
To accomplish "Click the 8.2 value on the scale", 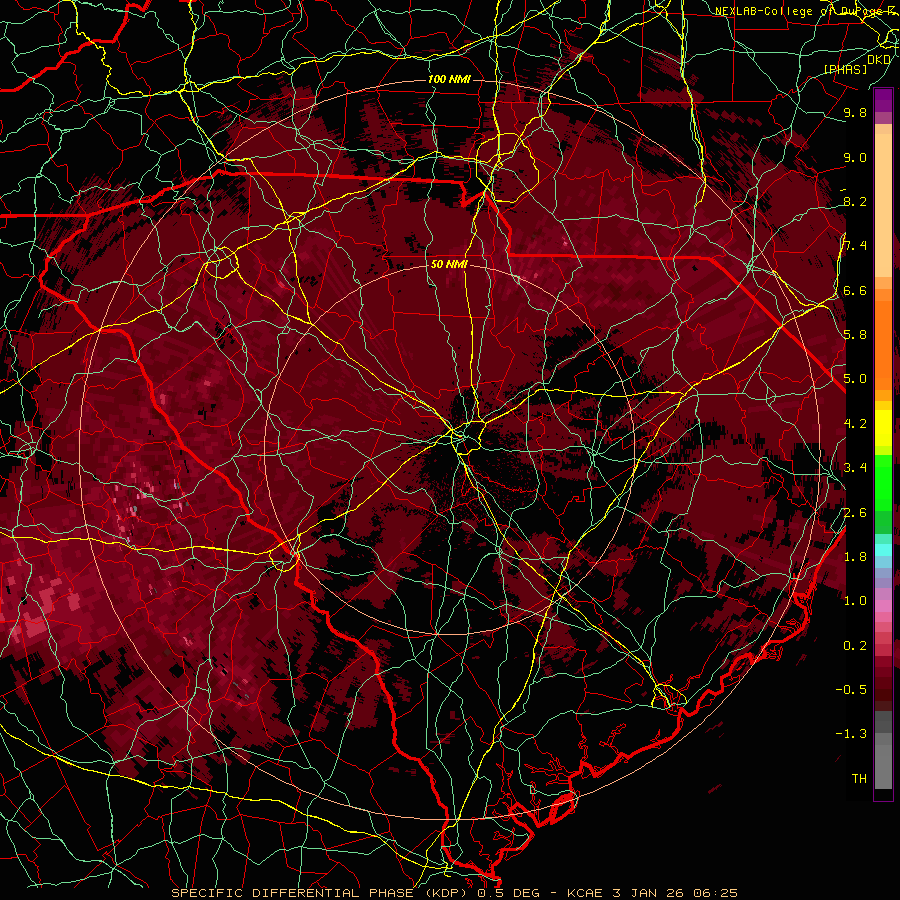I will (855, 202).
